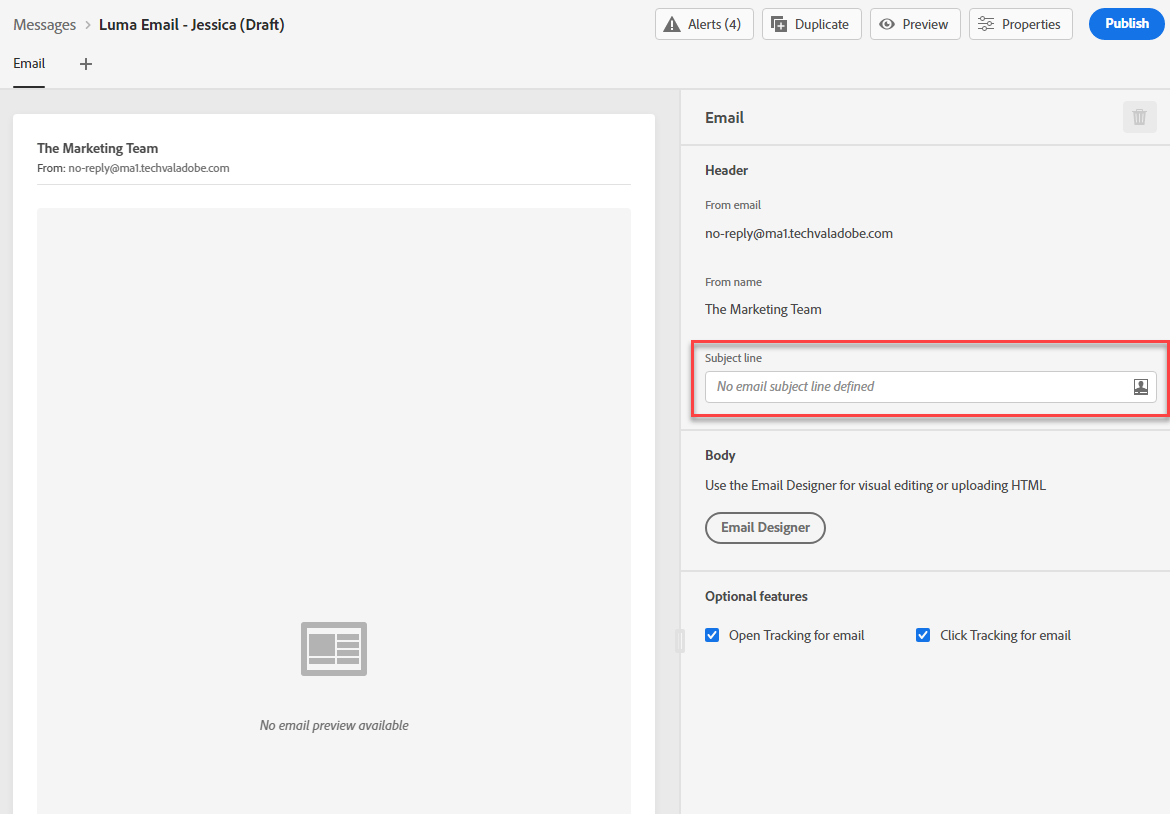Screen dimensions: 1170x814
Task: Open the Alerts (4) button
Action: (x=704, y=25)
